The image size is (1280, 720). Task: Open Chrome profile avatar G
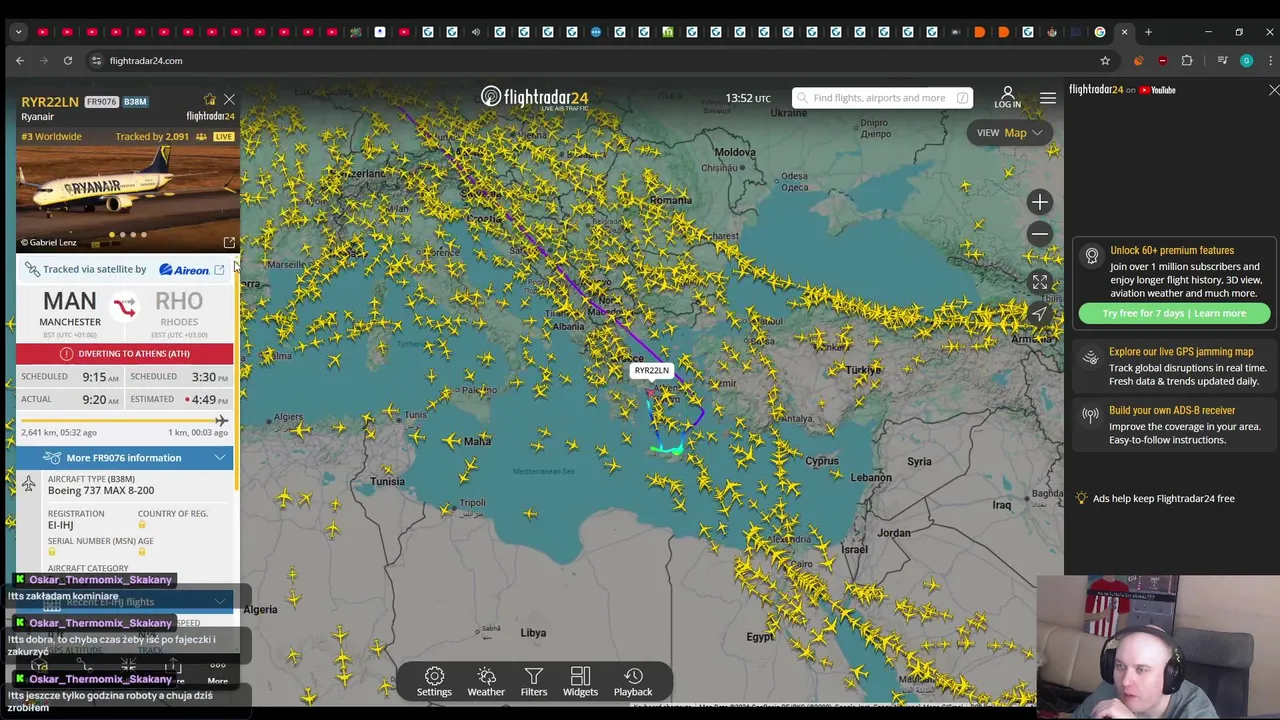click(1246, 61)
